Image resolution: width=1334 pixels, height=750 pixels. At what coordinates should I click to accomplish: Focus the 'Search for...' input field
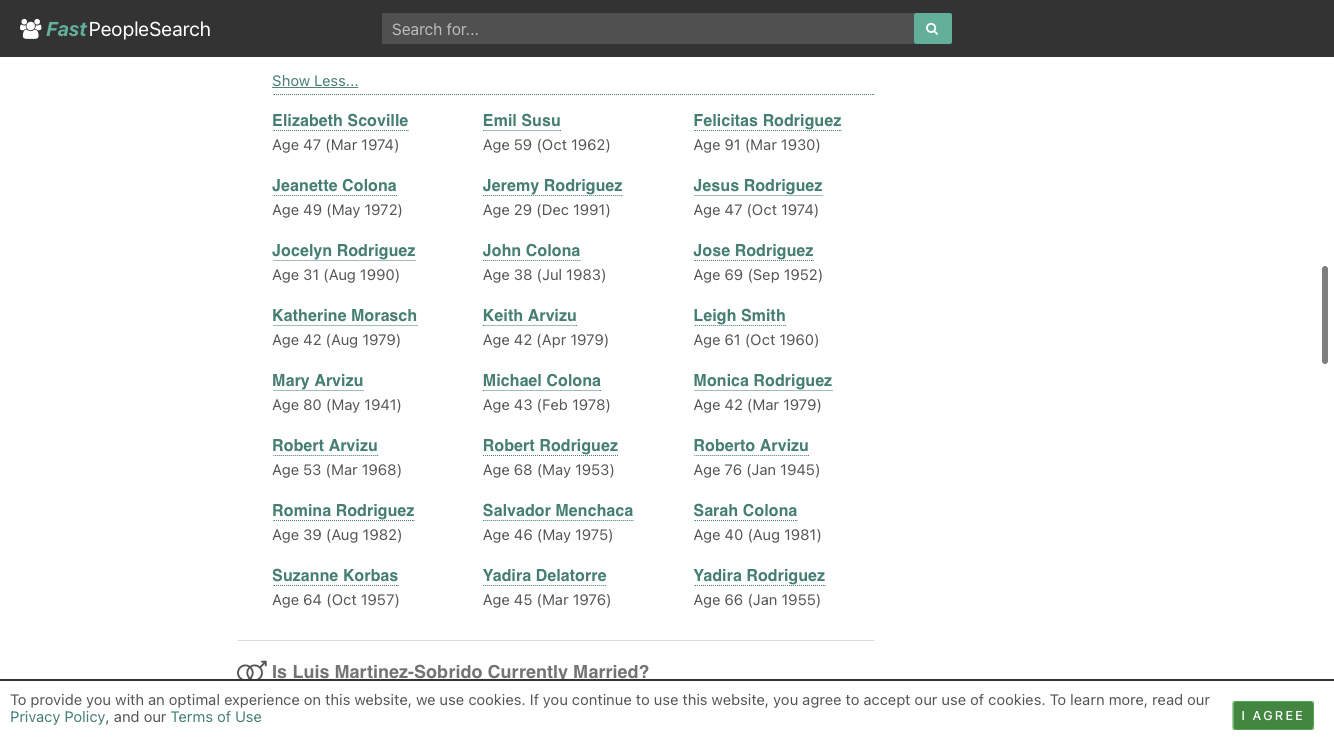point(648,29)
